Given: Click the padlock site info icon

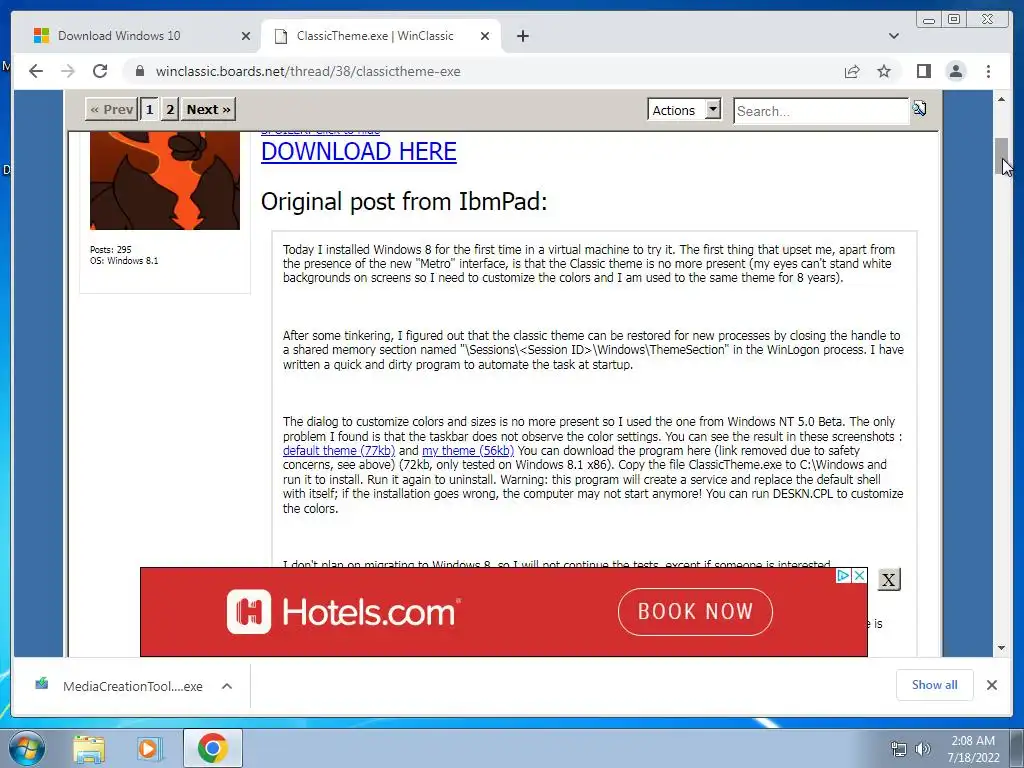Looking at the screenshot, I should pos(139,71).
